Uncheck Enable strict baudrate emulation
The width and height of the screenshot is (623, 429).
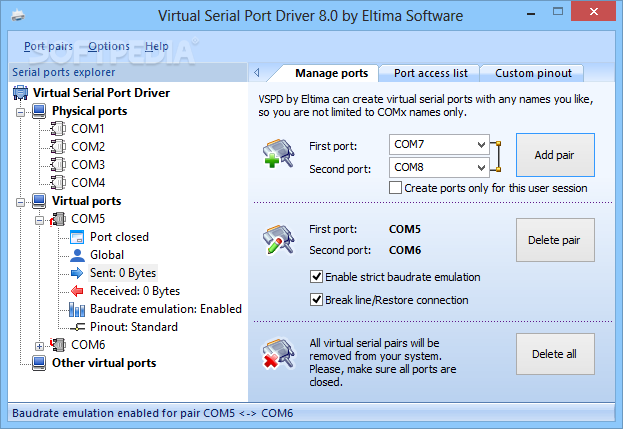pyautogui.click(x=316, y=276)
